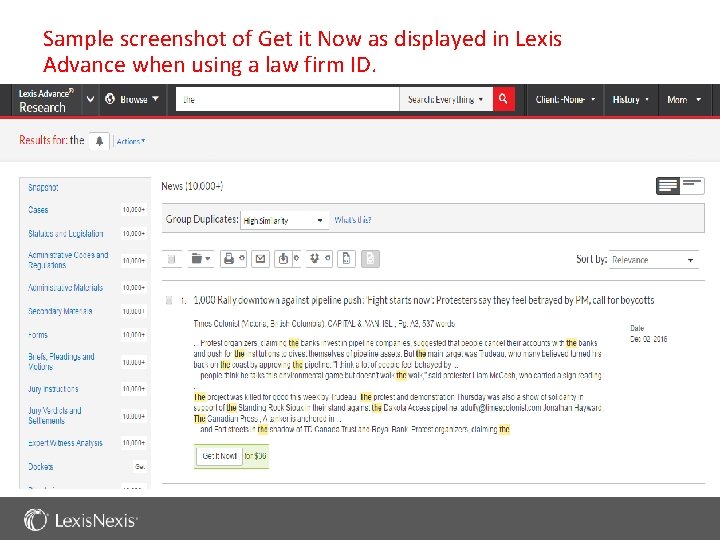Click the Lexis Advance Research logo
The image size is (720, 540).
pos(45,100)
